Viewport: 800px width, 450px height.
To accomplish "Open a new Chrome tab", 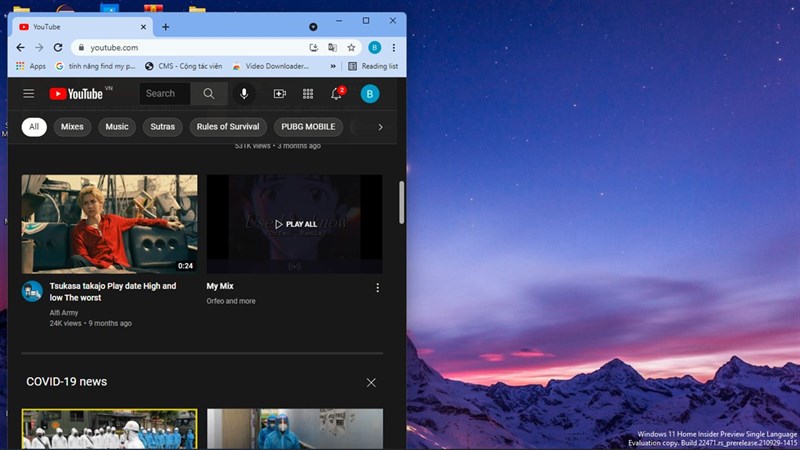I will (165, 27).
